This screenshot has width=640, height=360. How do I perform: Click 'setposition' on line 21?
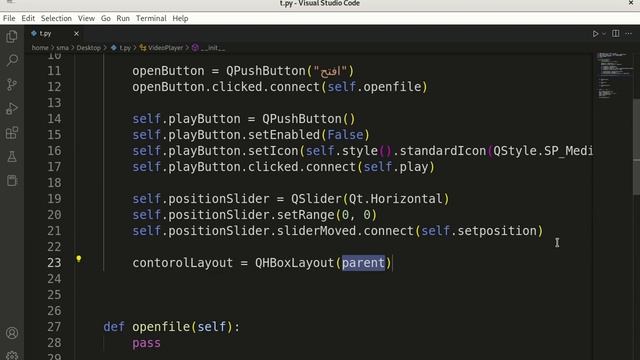tap(497, 231)
